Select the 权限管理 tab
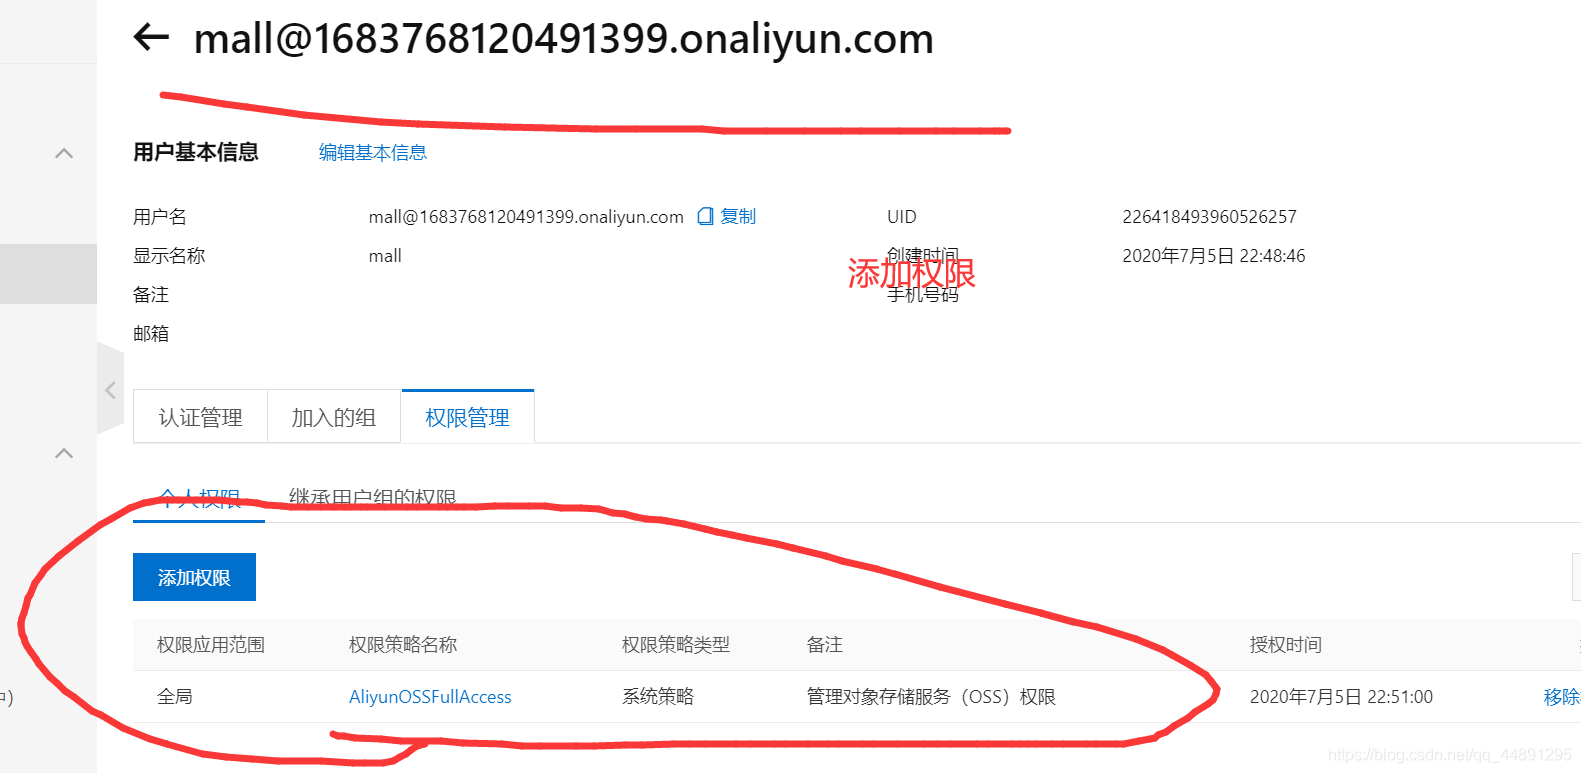The height and width of the screenshot is (773, 1581). click(467, 417)
